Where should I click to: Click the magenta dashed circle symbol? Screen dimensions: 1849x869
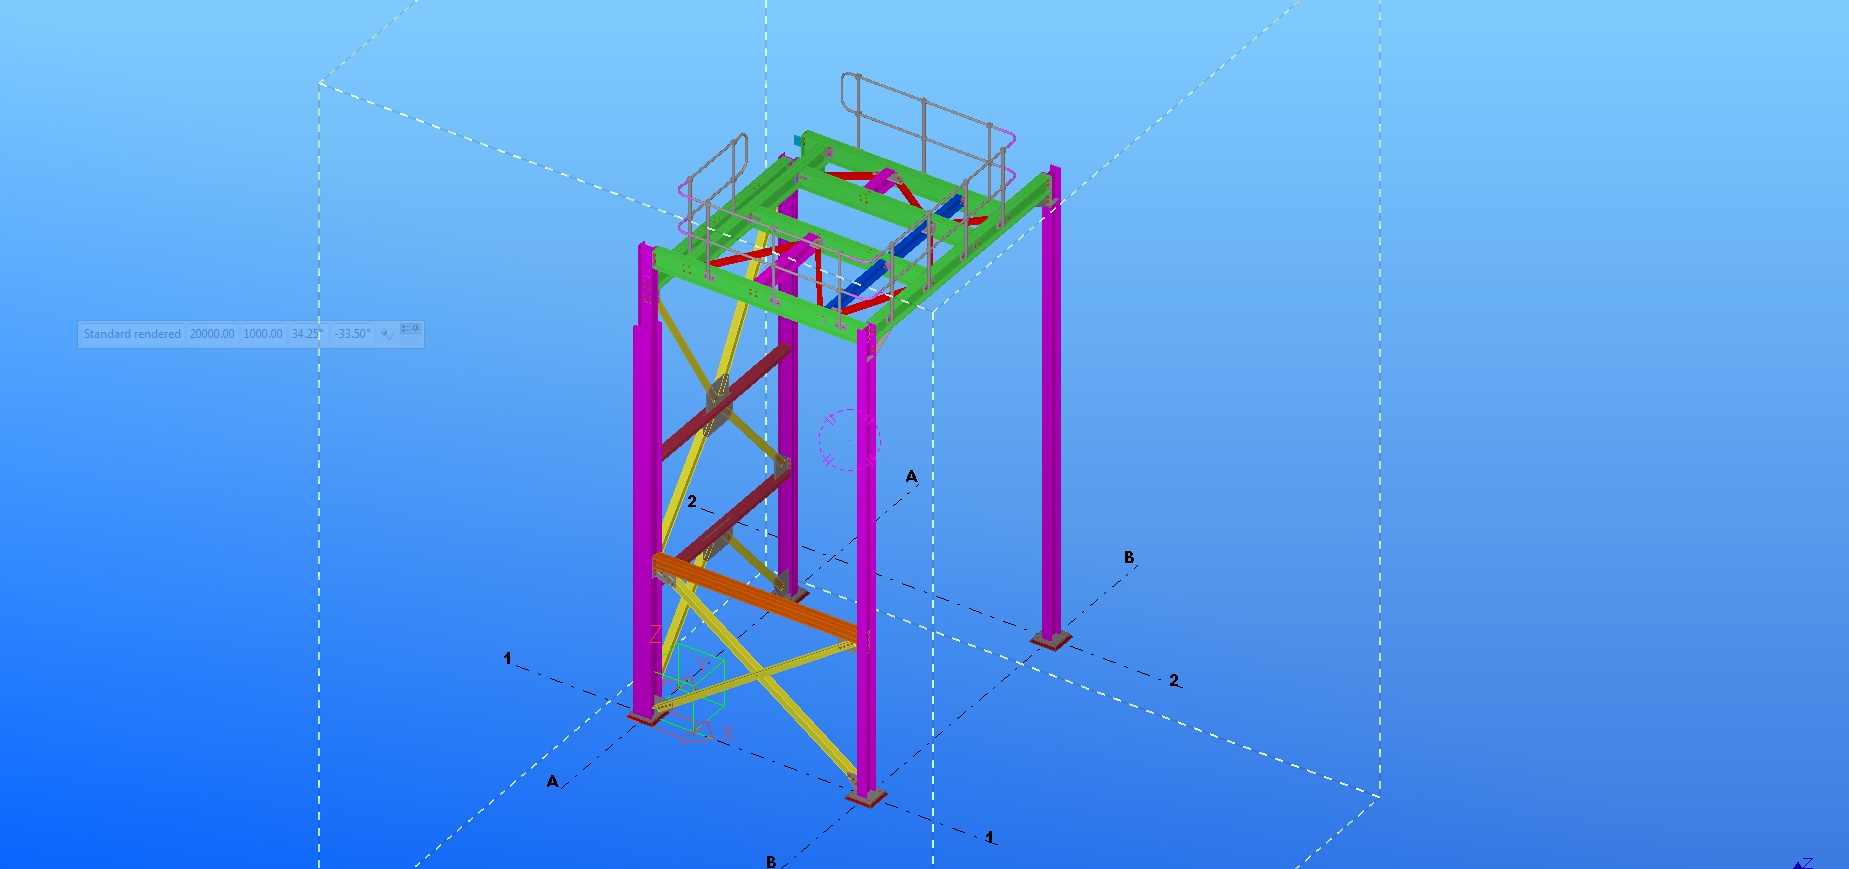tap(849, 439)
